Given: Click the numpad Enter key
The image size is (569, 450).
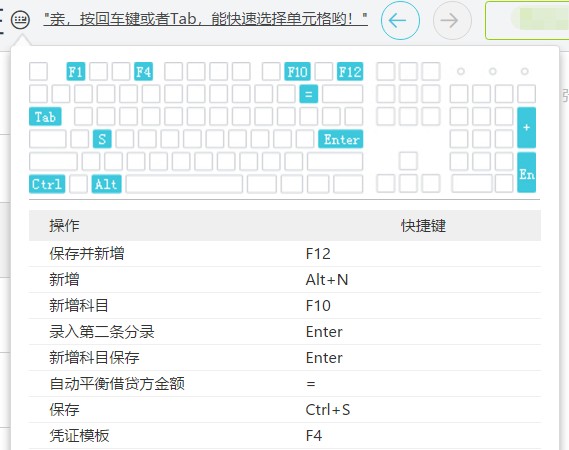Looking at the screenshot, I should pyautogui.click(x=527, y=173).
